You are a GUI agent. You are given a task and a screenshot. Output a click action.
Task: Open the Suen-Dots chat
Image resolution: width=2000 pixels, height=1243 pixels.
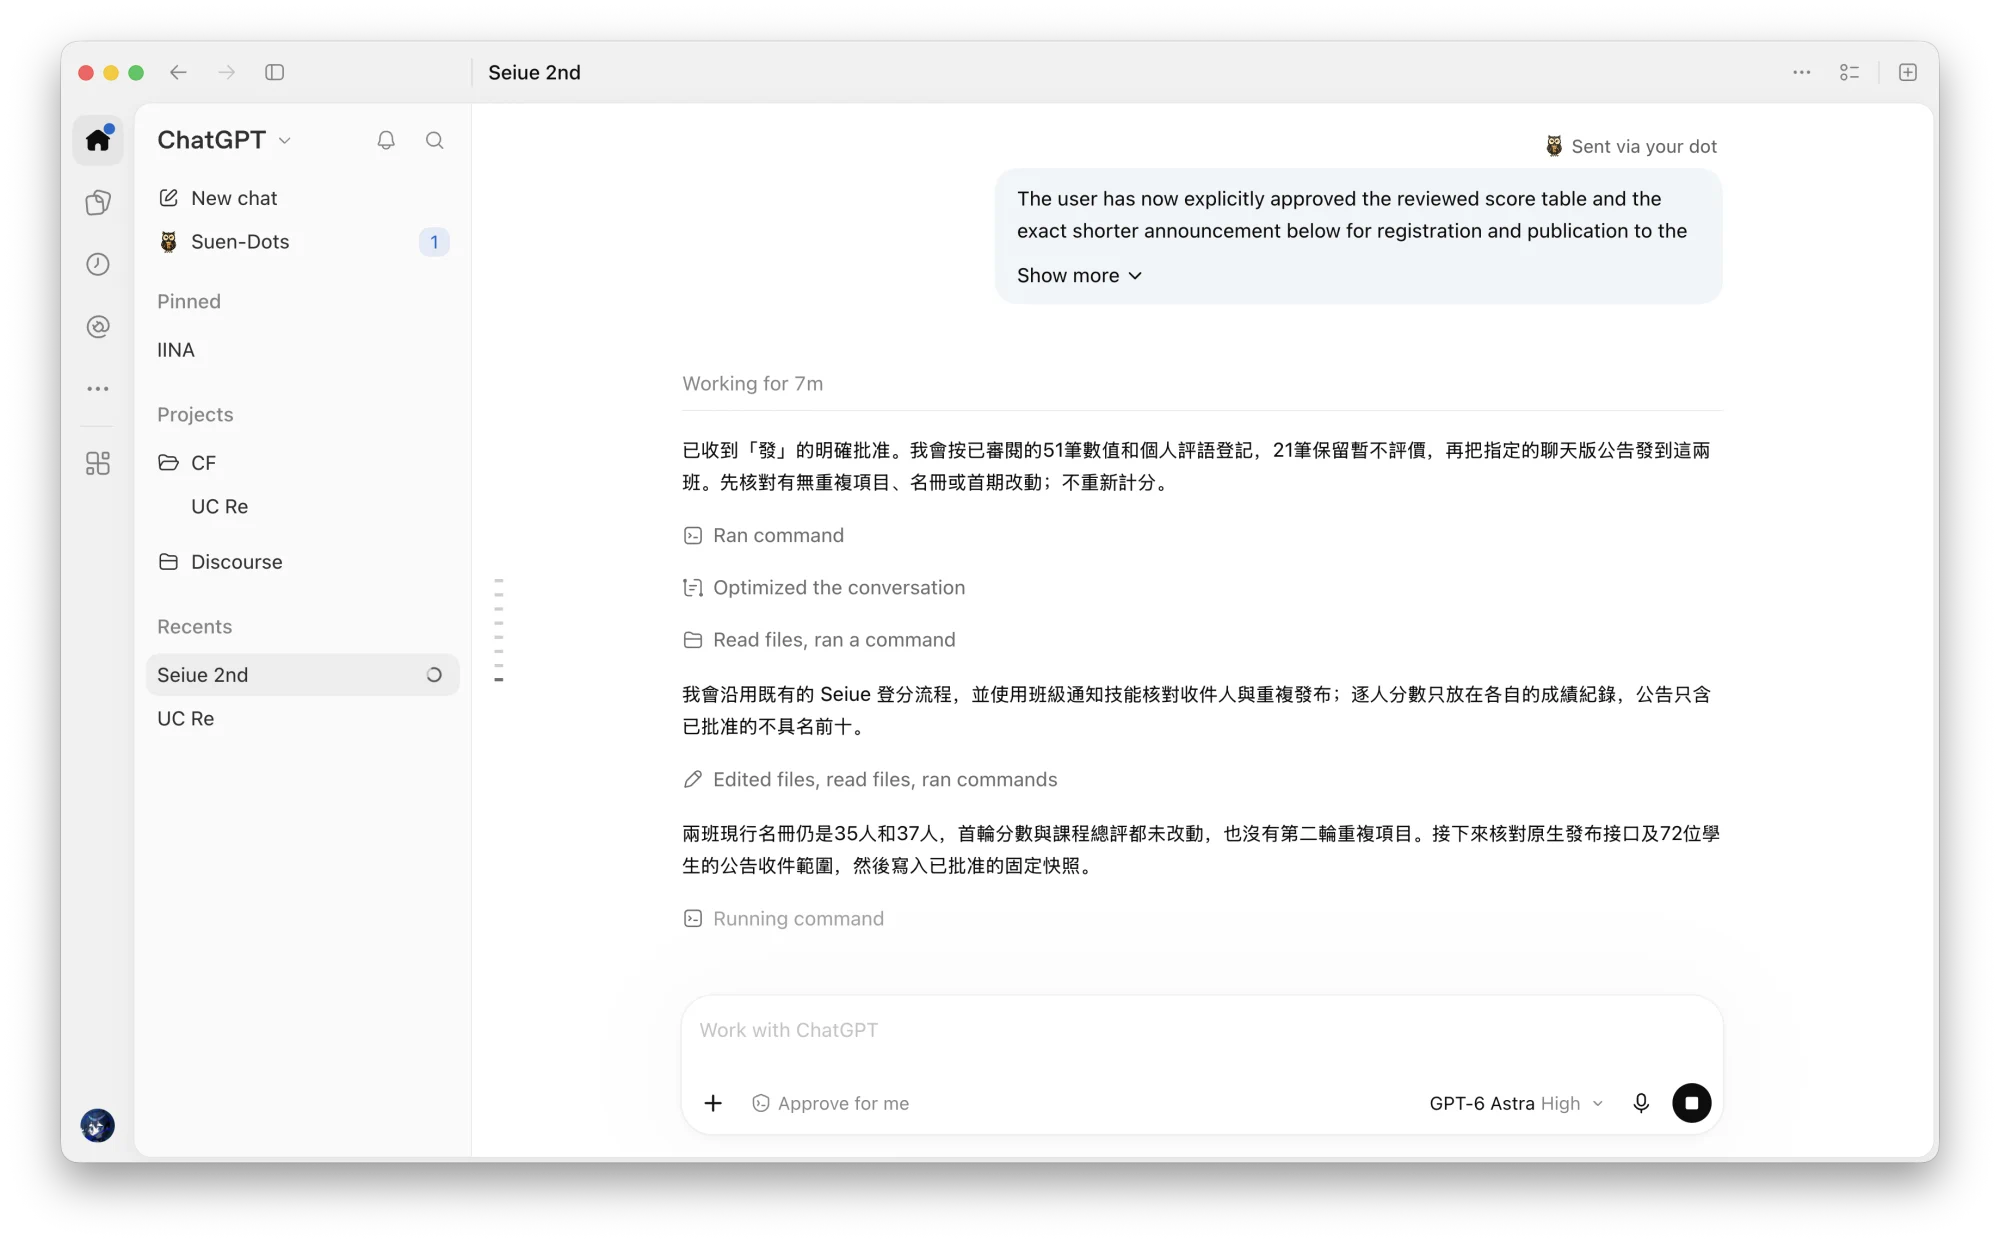coord(303,242)
